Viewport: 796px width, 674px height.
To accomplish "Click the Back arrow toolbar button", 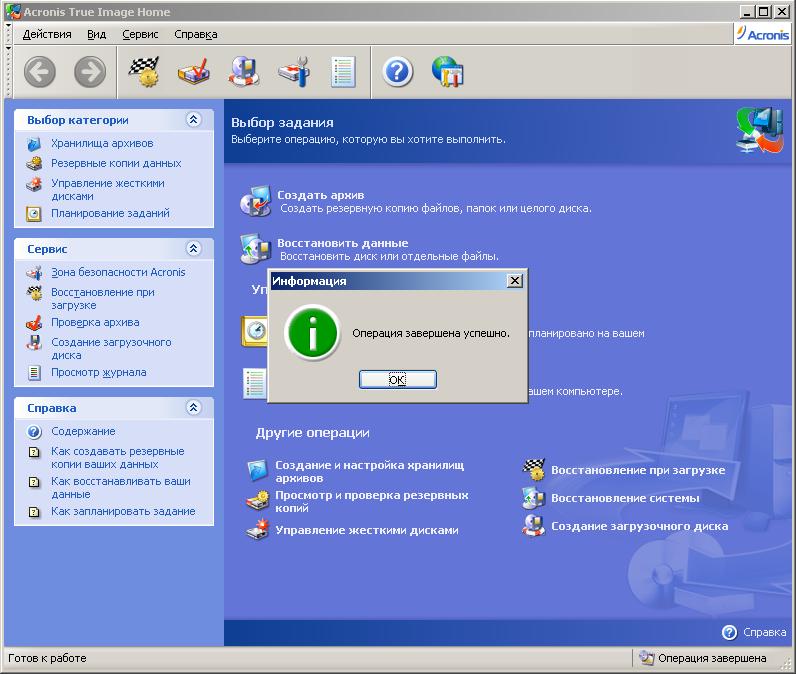I will (x=40, y=72).
